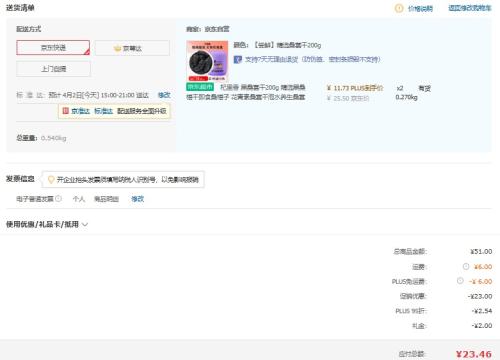The height and width of the screenshot is (360, 500).
Task: Click the info icon beside PLUS免运费
Action: tap(460, 281)
